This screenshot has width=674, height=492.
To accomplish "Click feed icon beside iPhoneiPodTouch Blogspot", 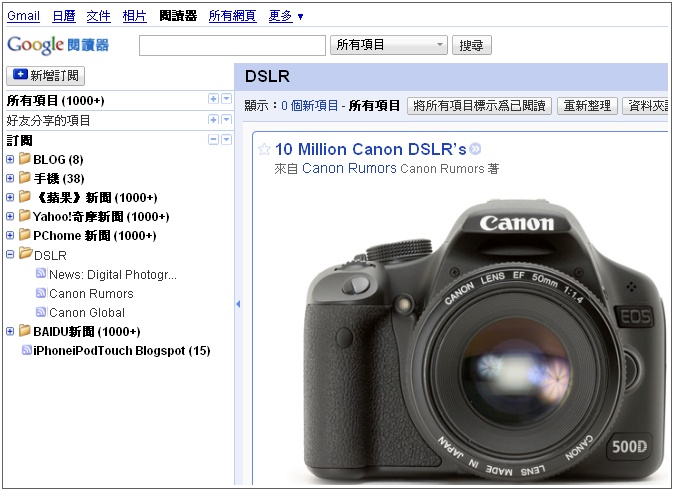I will 27,350.
